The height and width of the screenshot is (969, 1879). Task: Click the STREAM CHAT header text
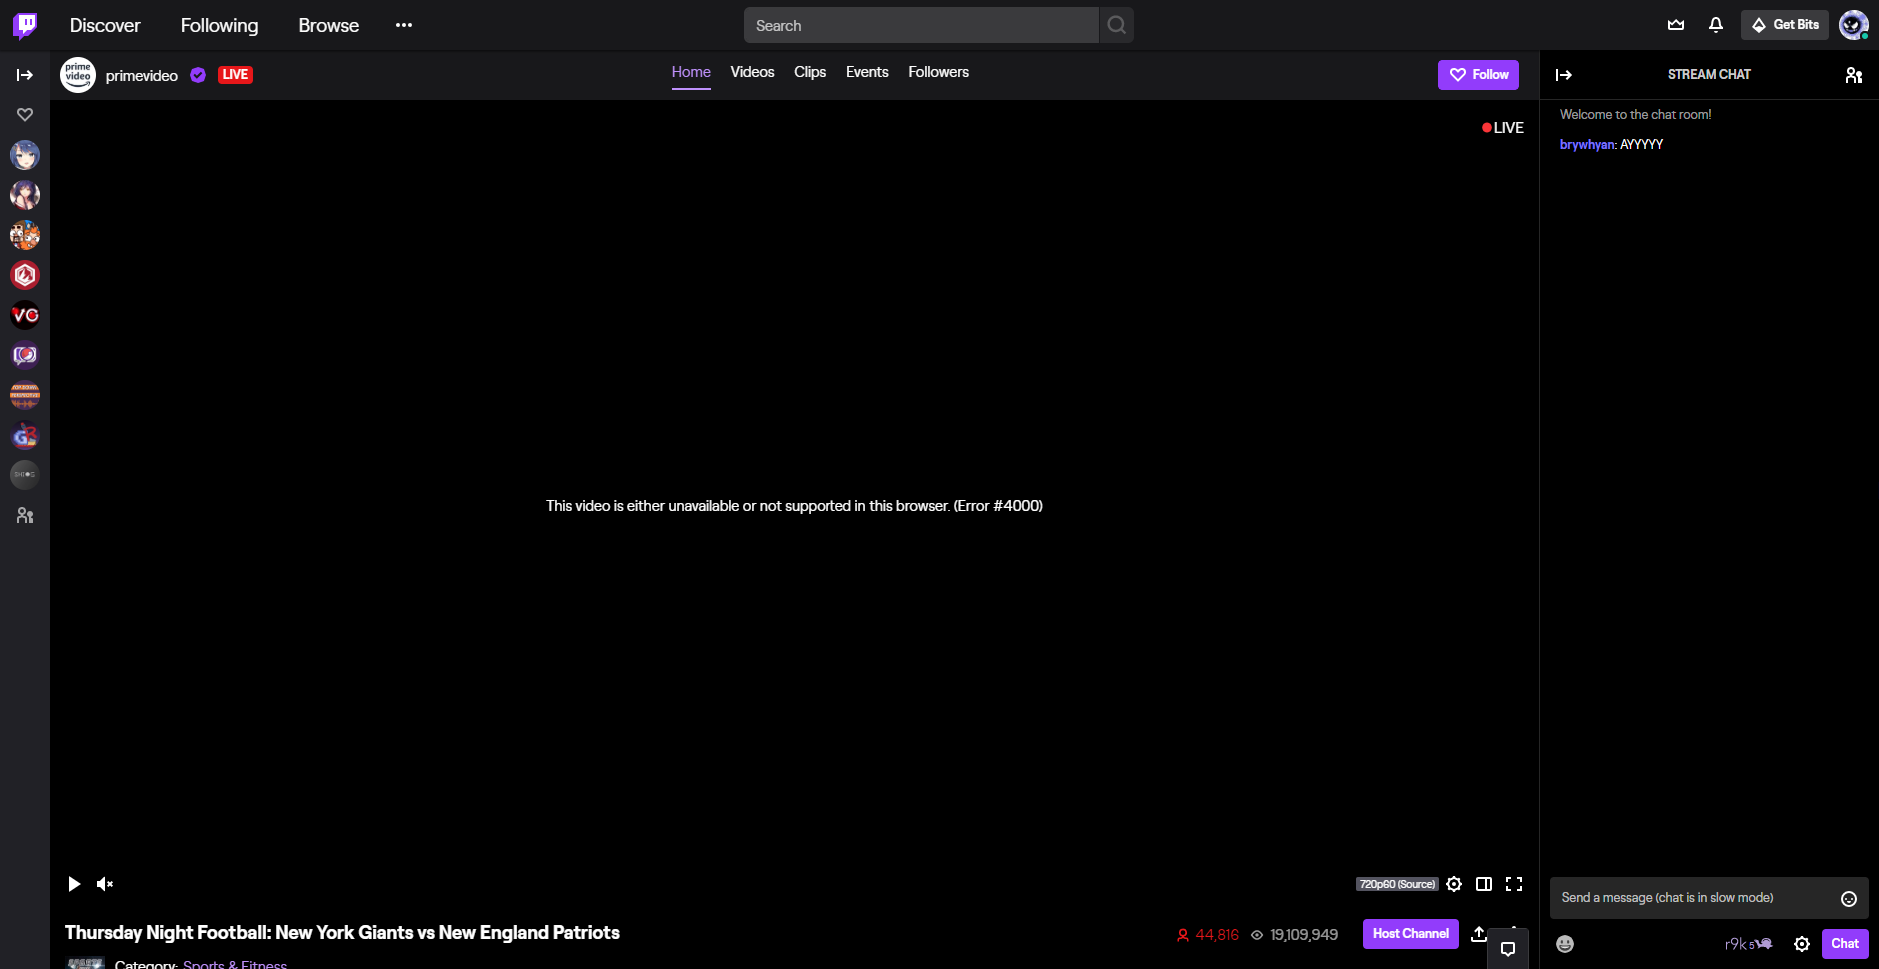coord(1709,75)
